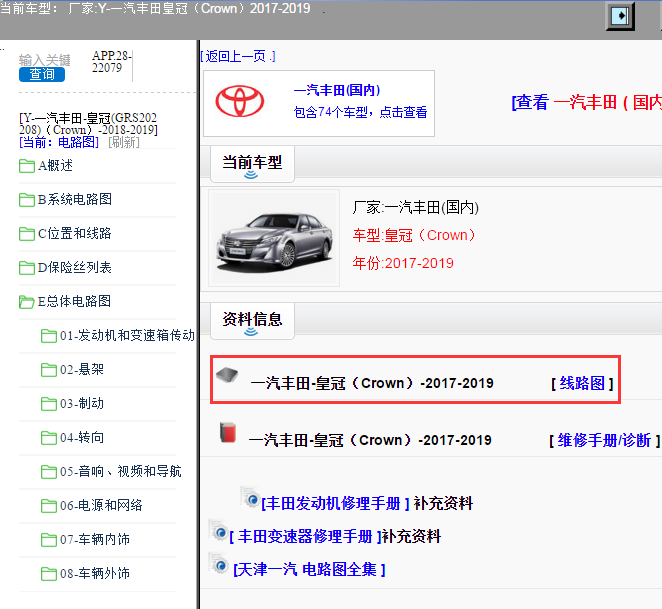Click the folder icon beside 08-车辆外饰

pyautogui.click(x=49, y=574)
